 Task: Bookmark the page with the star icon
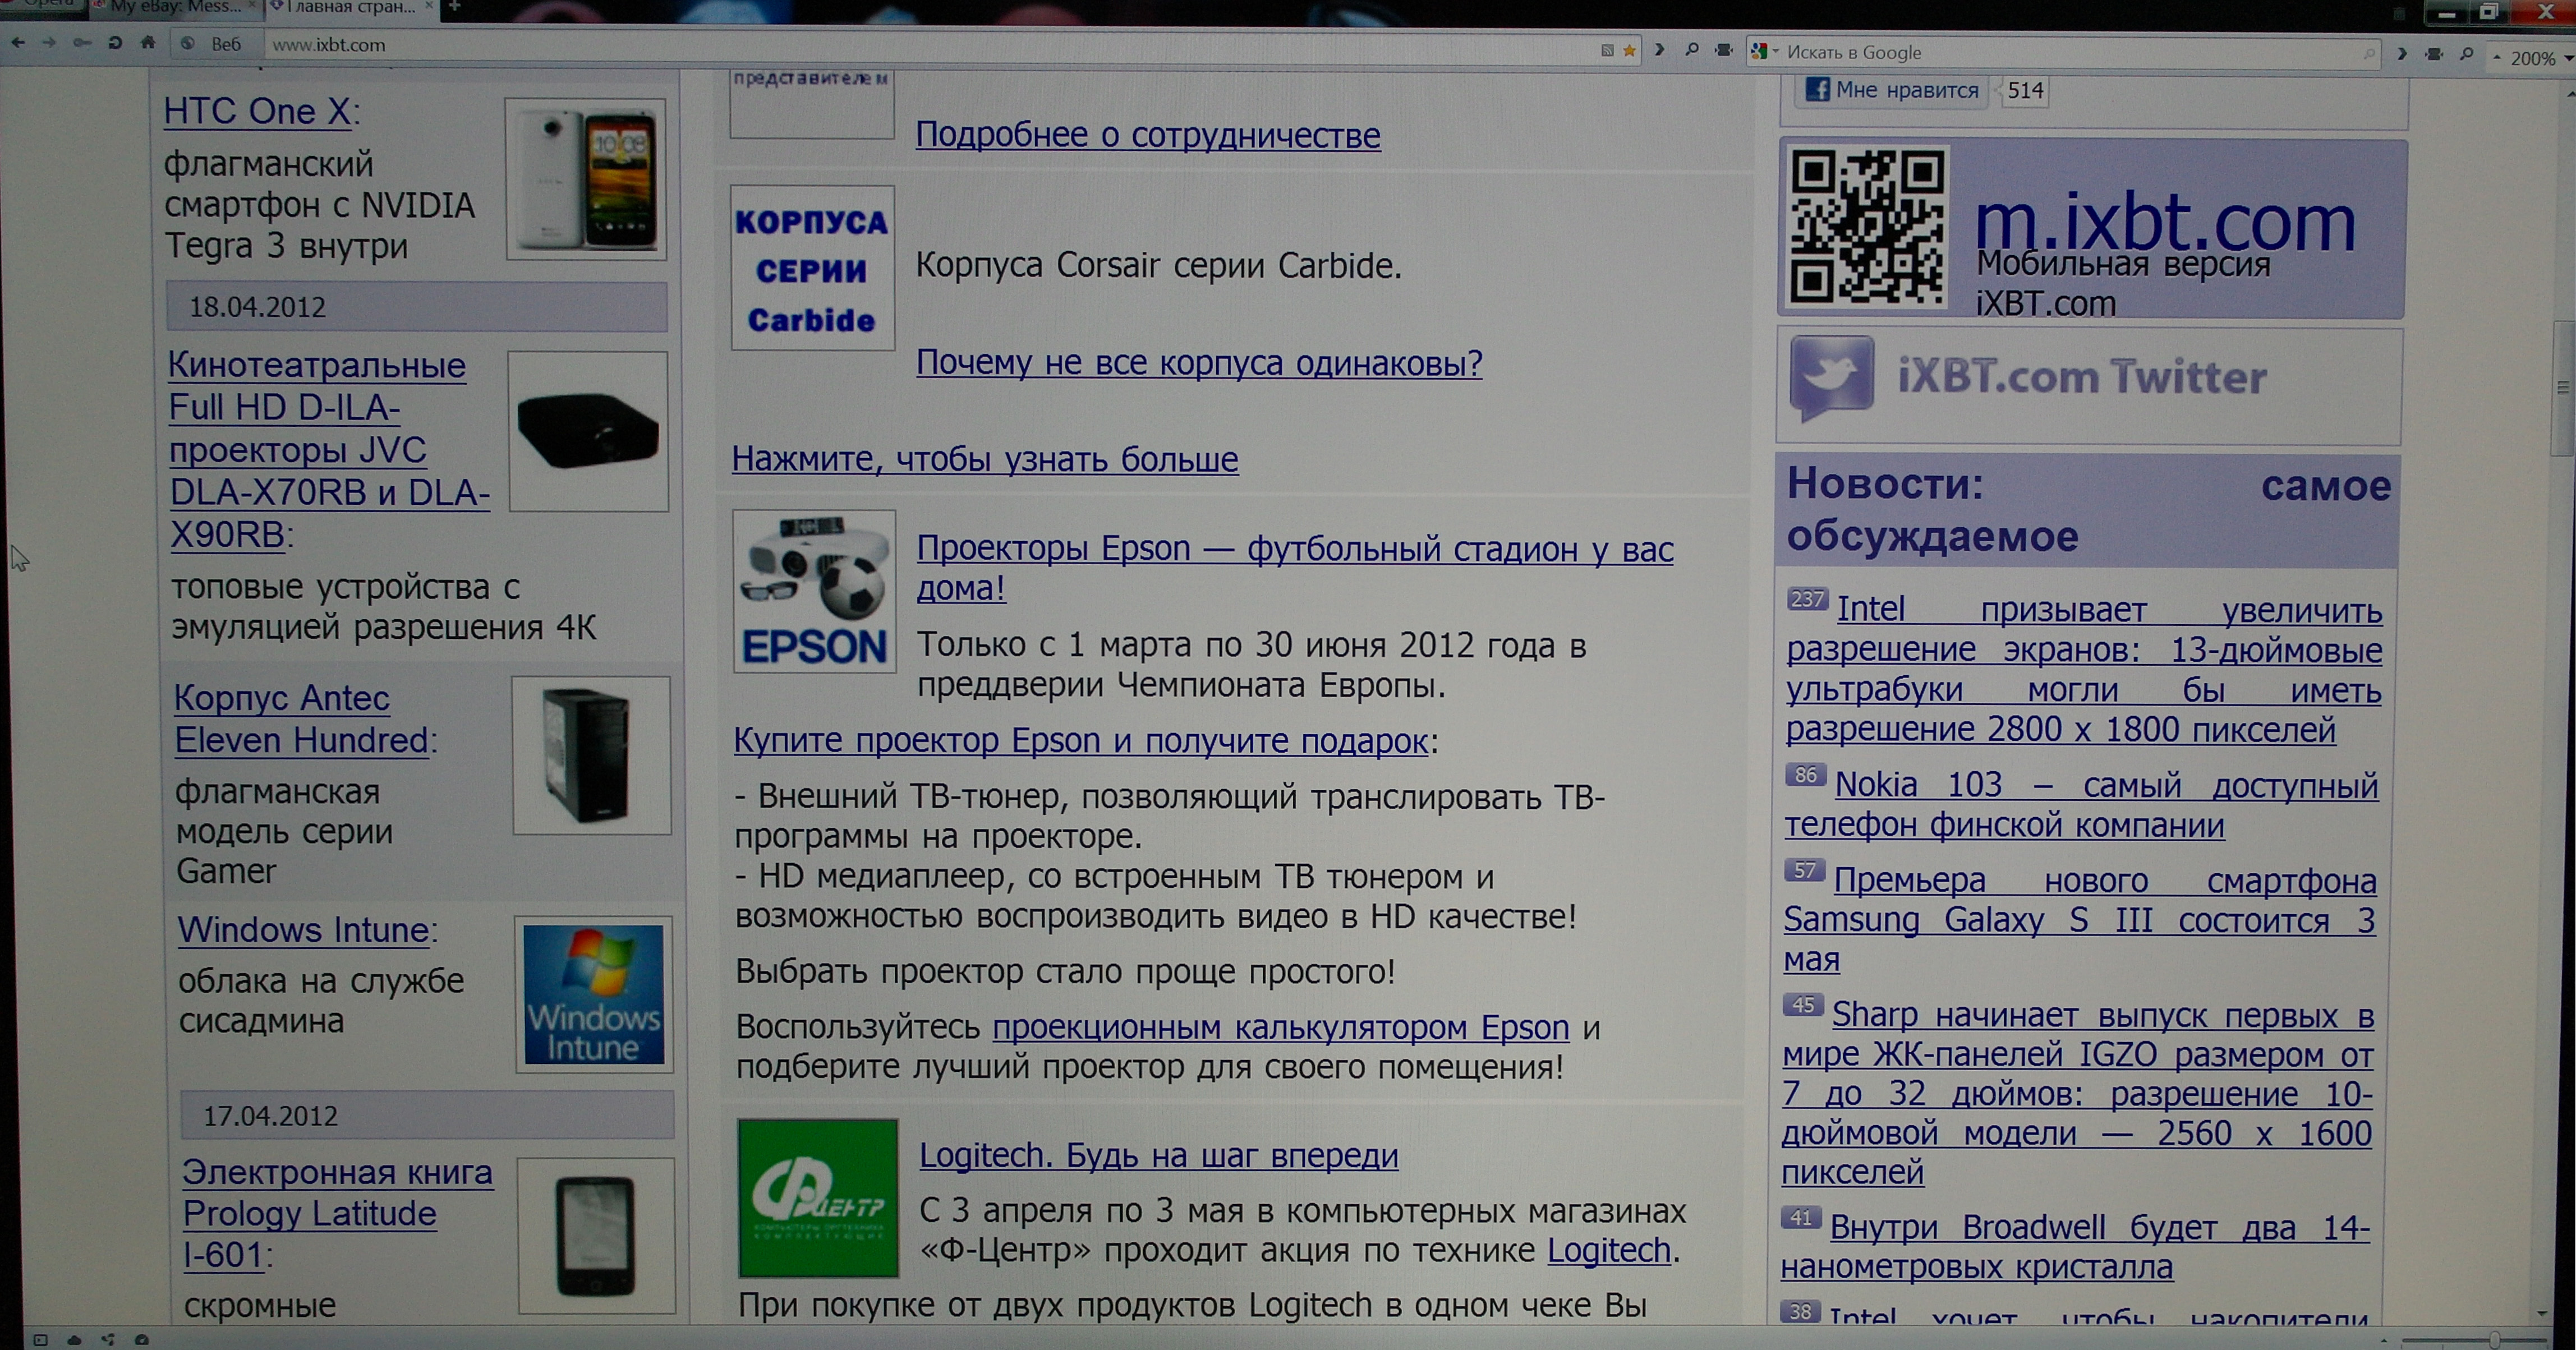click(1629, 50)
